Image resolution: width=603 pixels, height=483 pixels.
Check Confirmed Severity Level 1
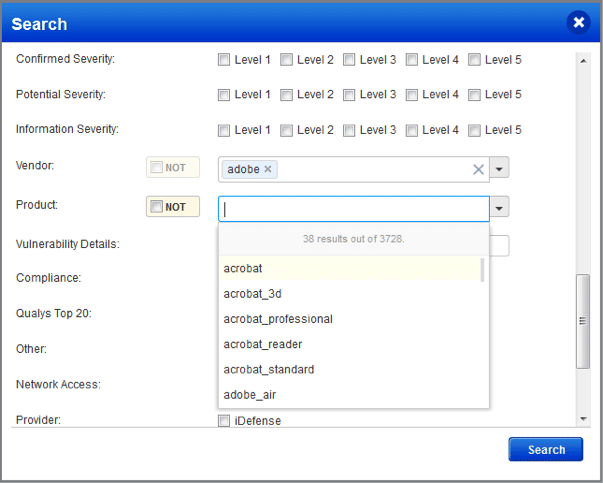(224, 60)
